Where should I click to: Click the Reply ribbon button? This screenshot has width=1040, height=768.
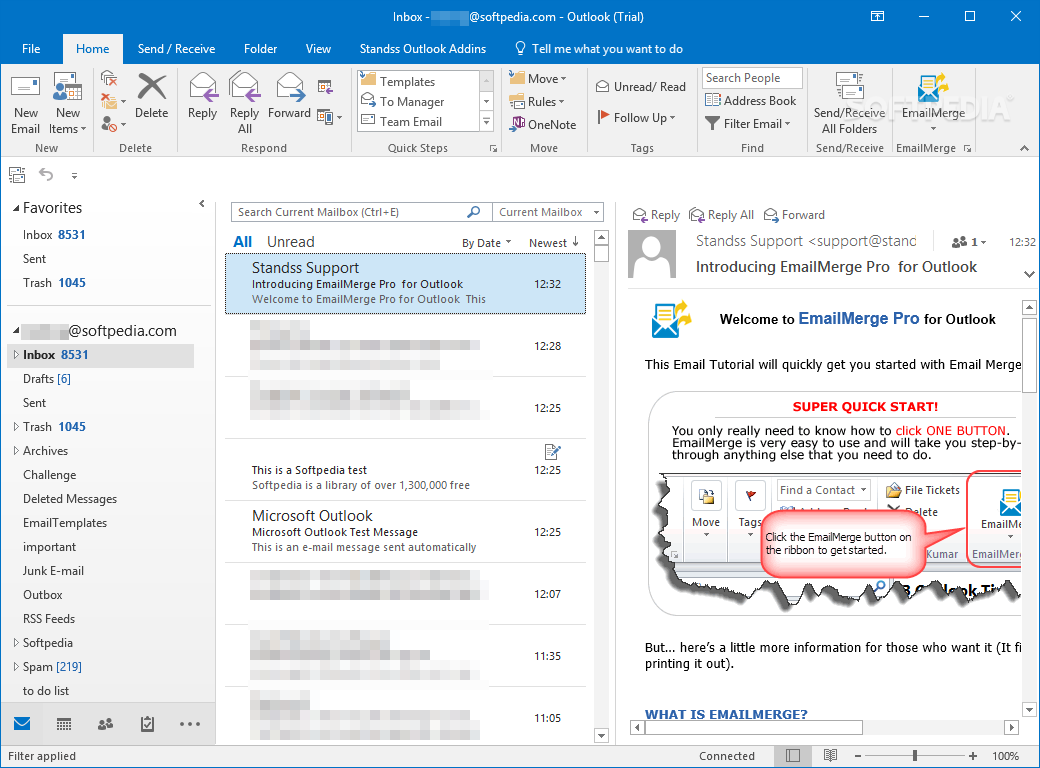202,97
